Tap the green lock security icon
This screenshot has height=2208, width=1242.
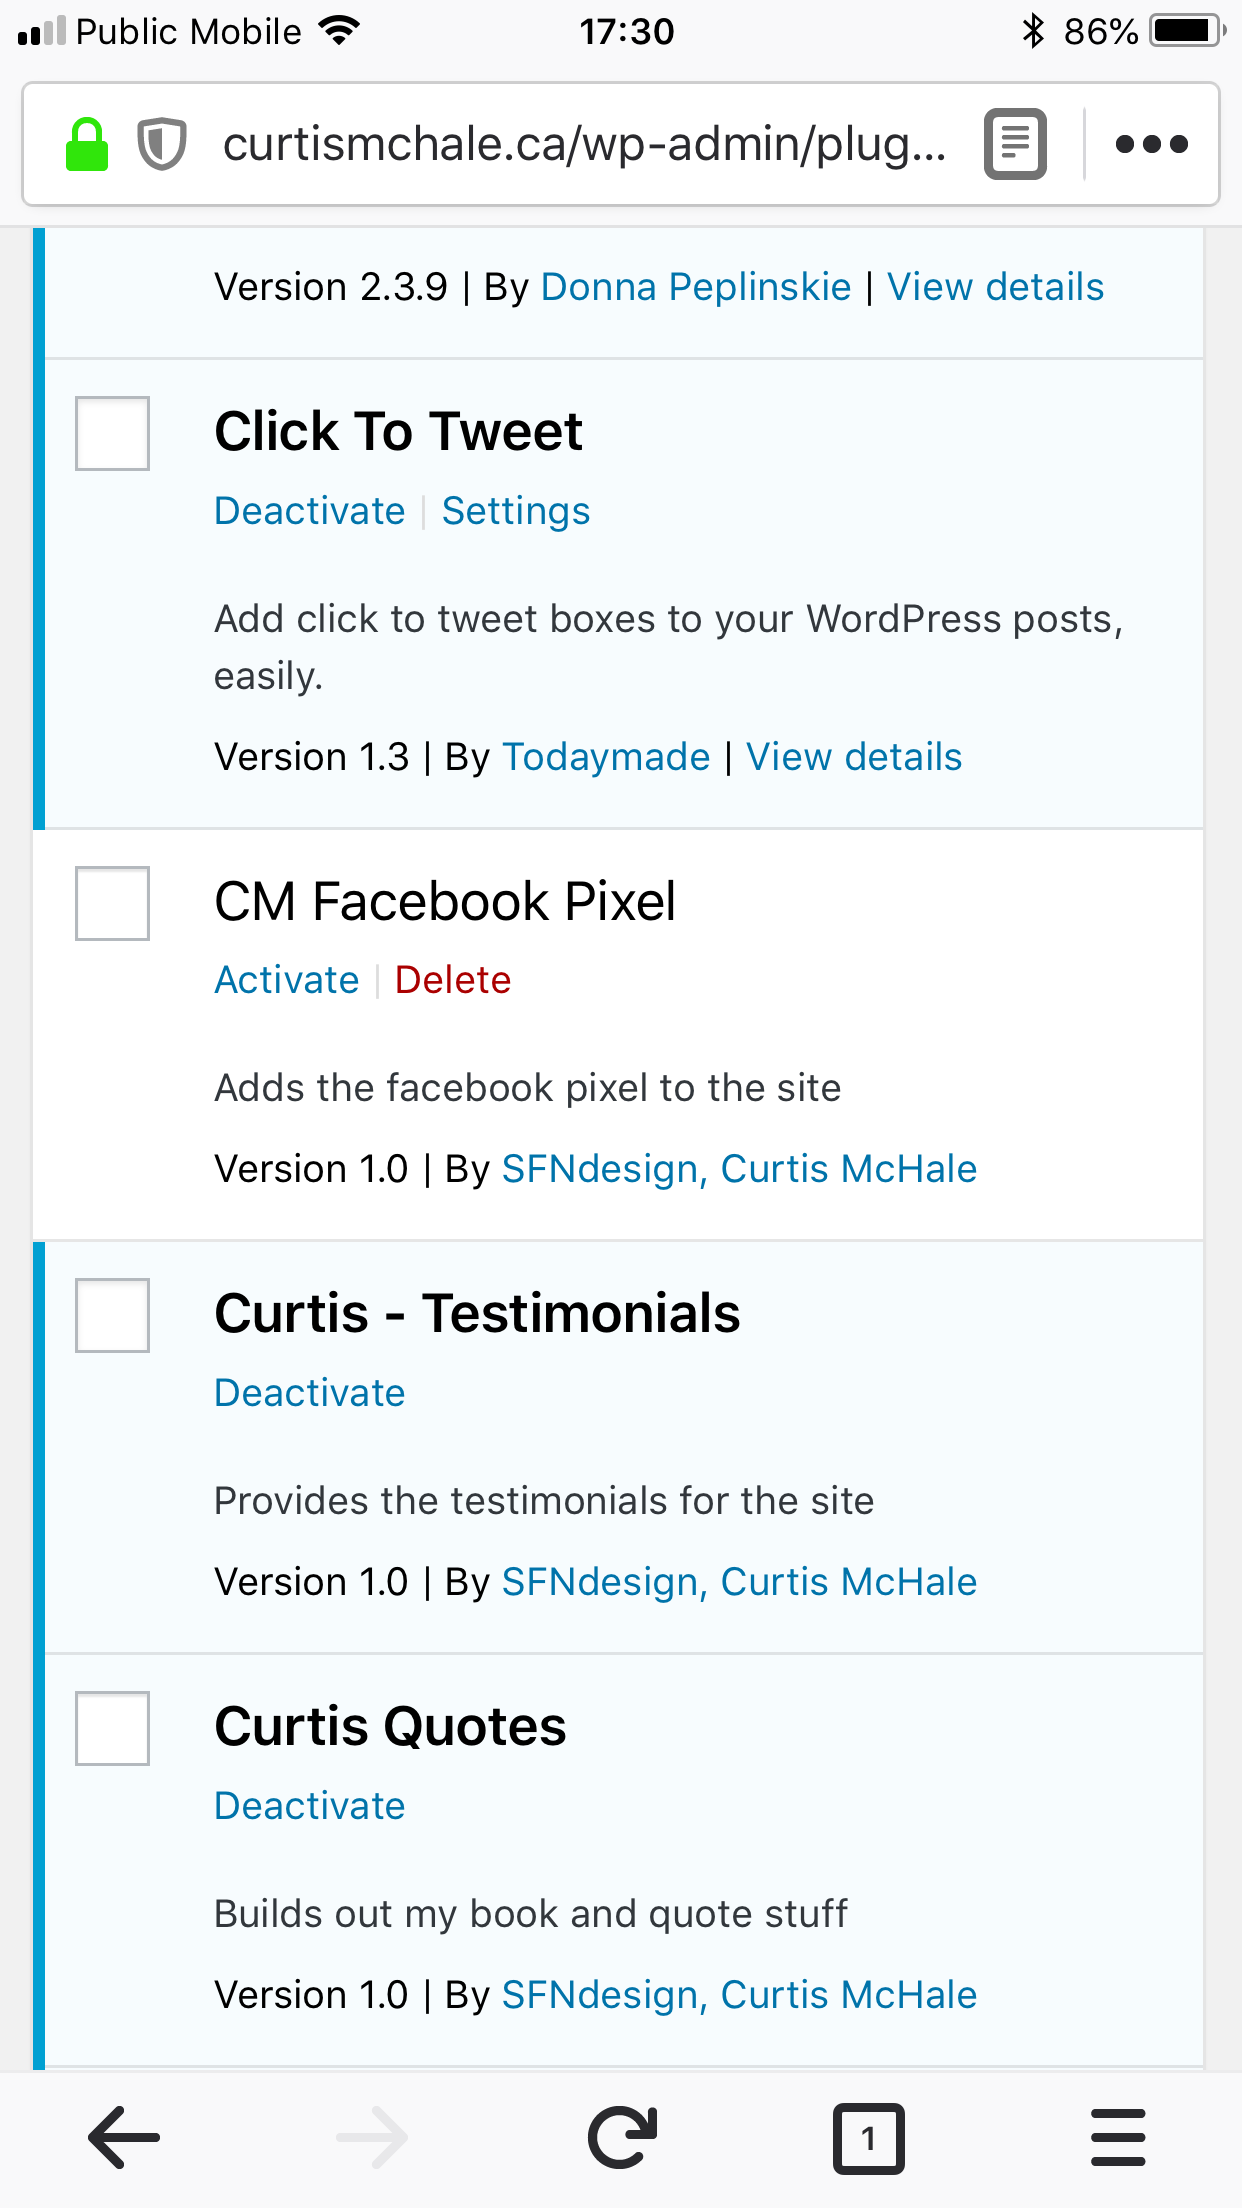point(87,145)
